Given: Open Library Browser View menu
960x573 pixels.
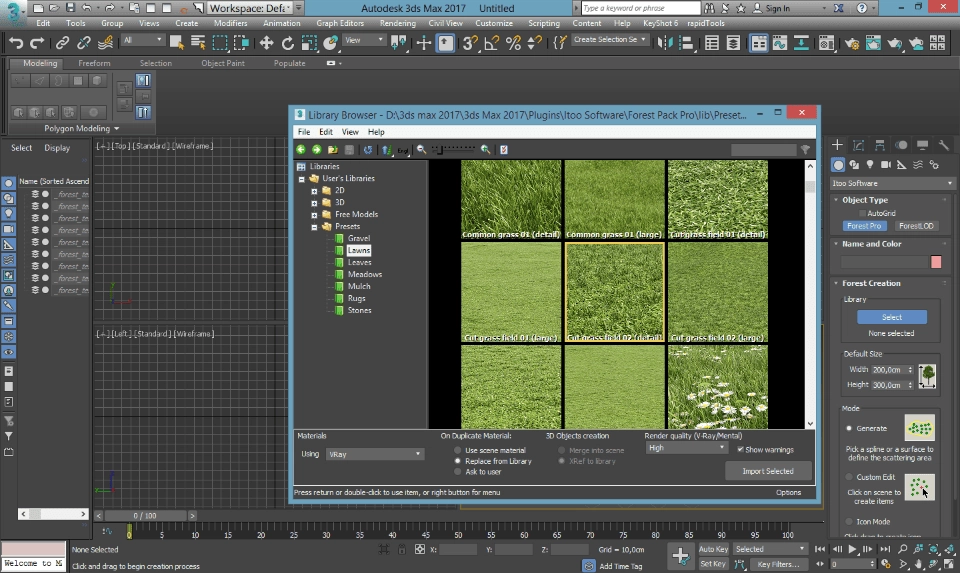Looking at the screenshot, I should point(350,132).
